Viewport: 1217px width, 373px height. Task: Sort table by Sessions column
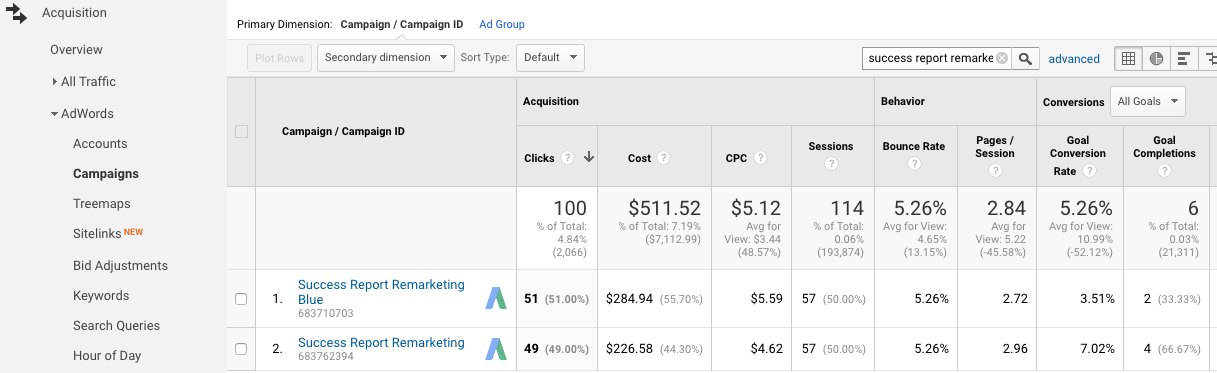830,146
